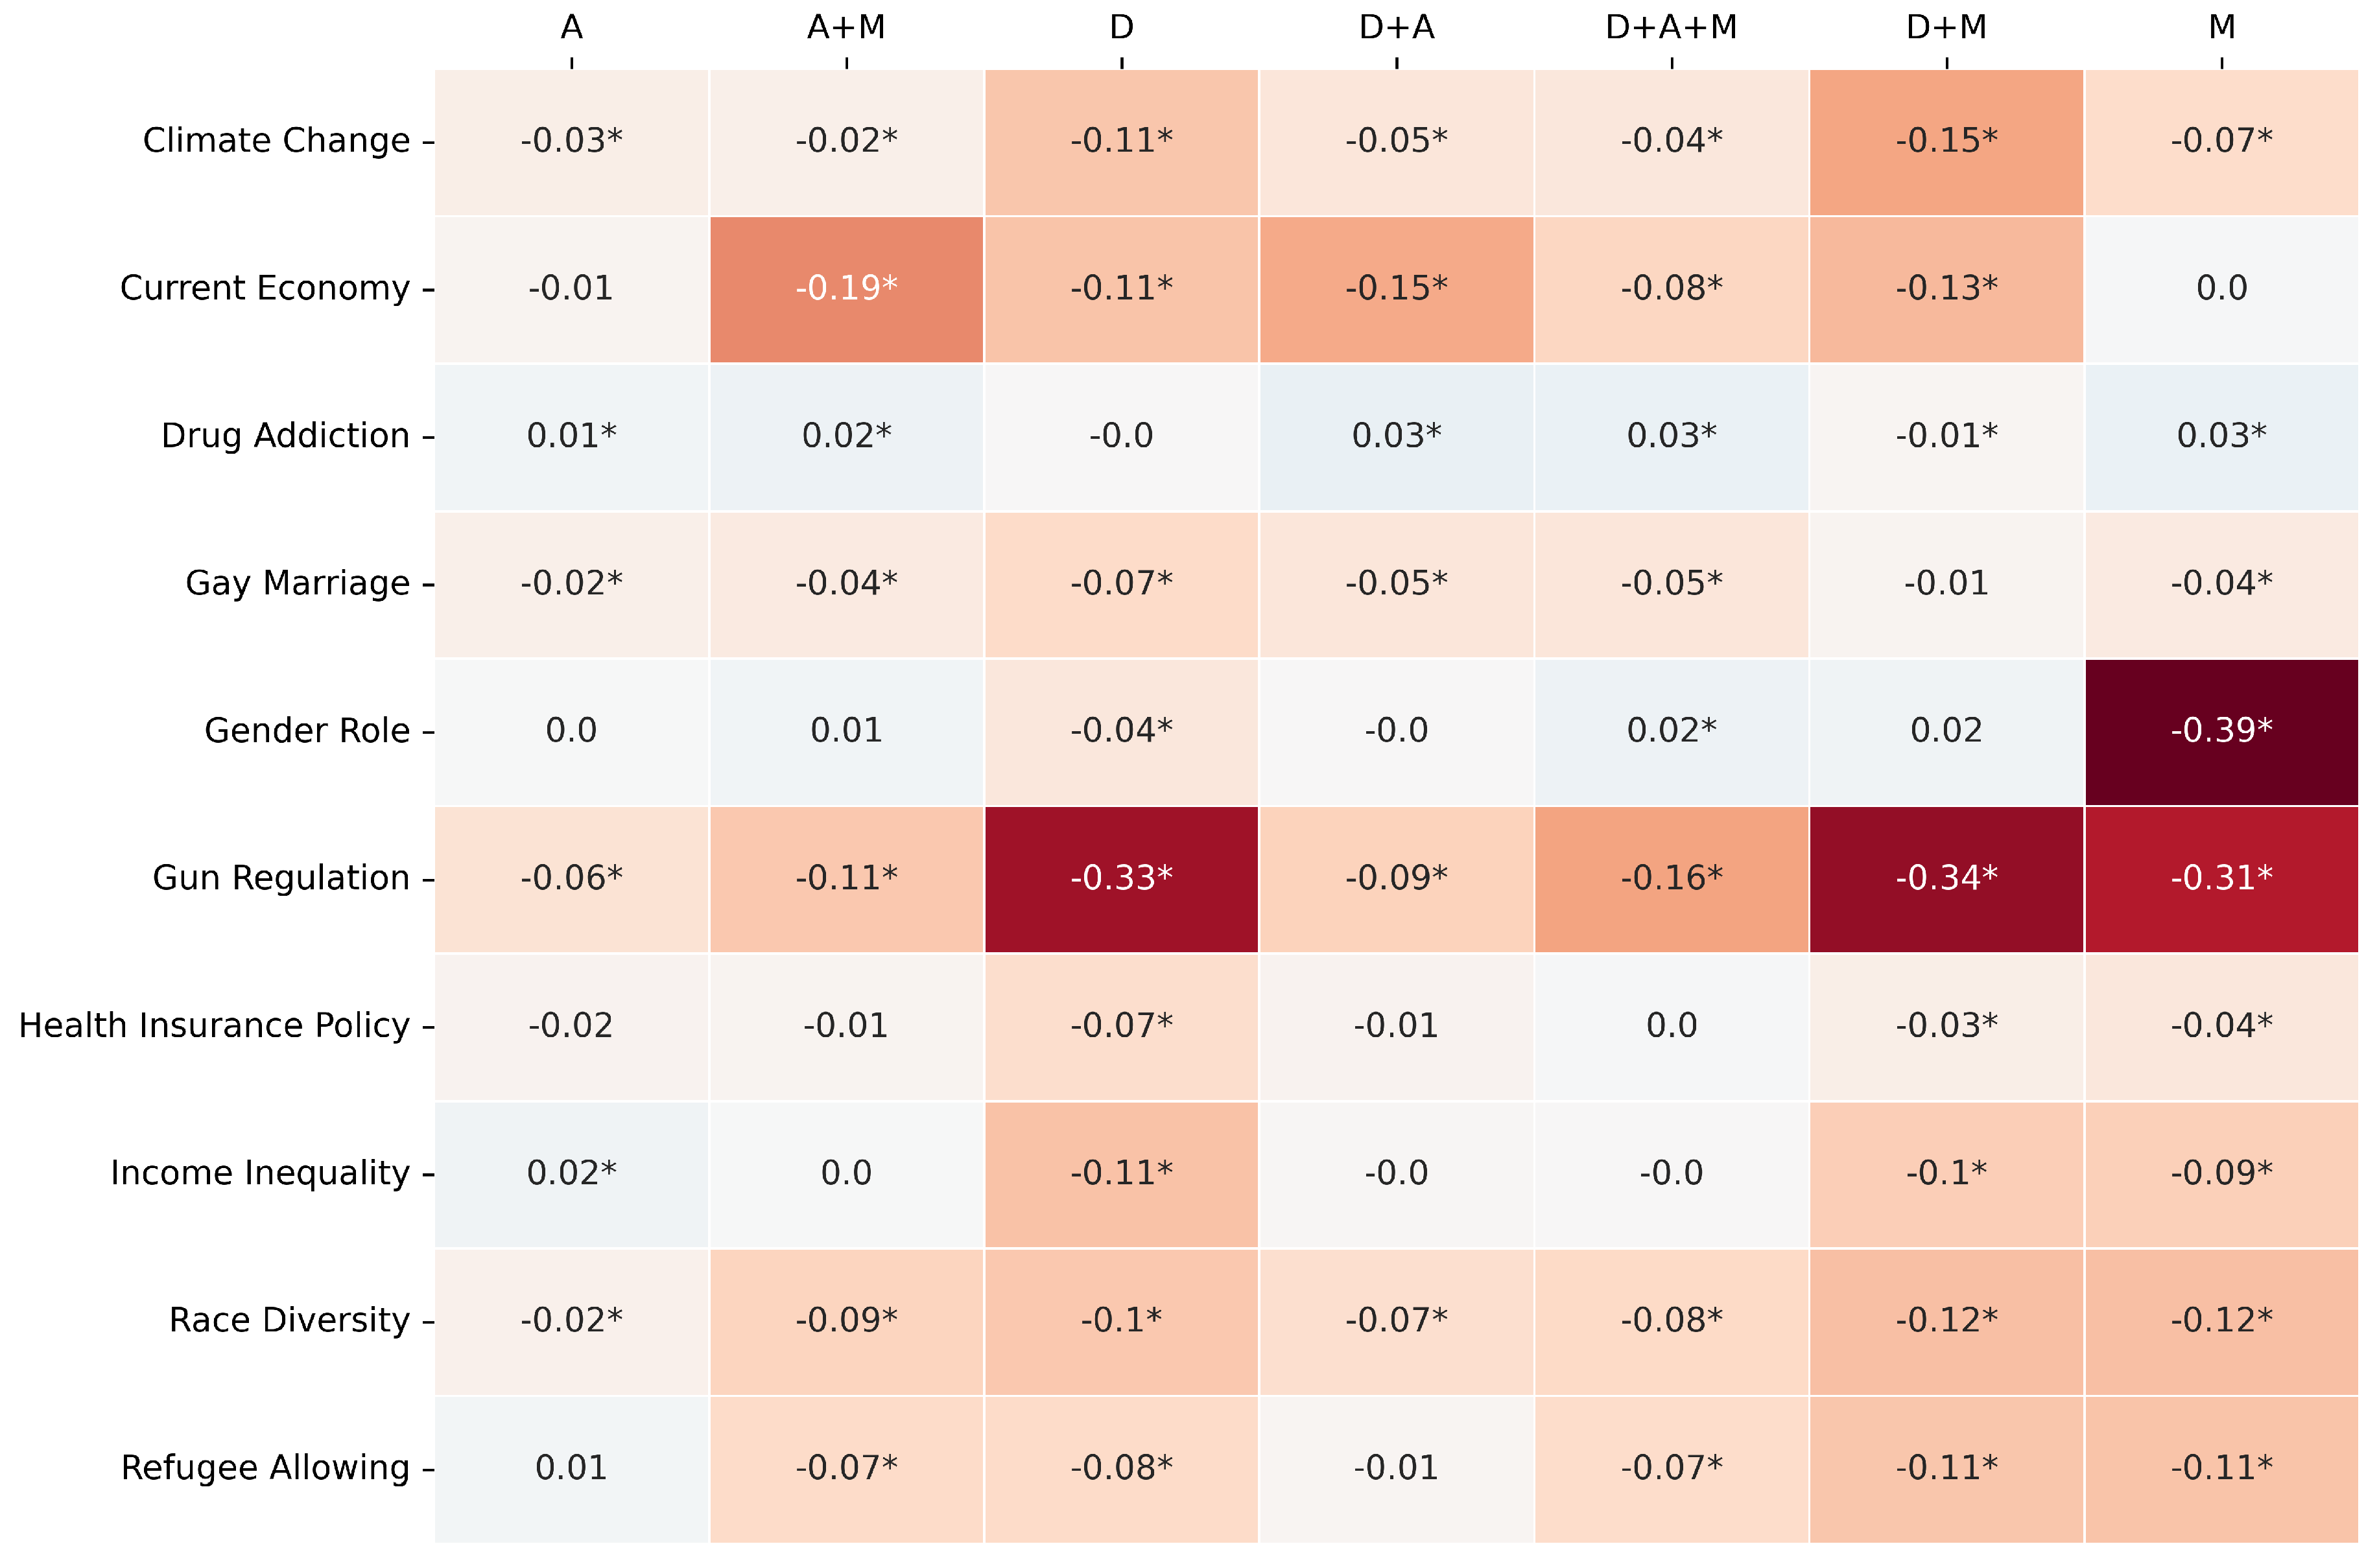
Task: Select the Gay Marriage D cell (-0.07*)
Action: pyautogui.click(x=1121, y=583)
